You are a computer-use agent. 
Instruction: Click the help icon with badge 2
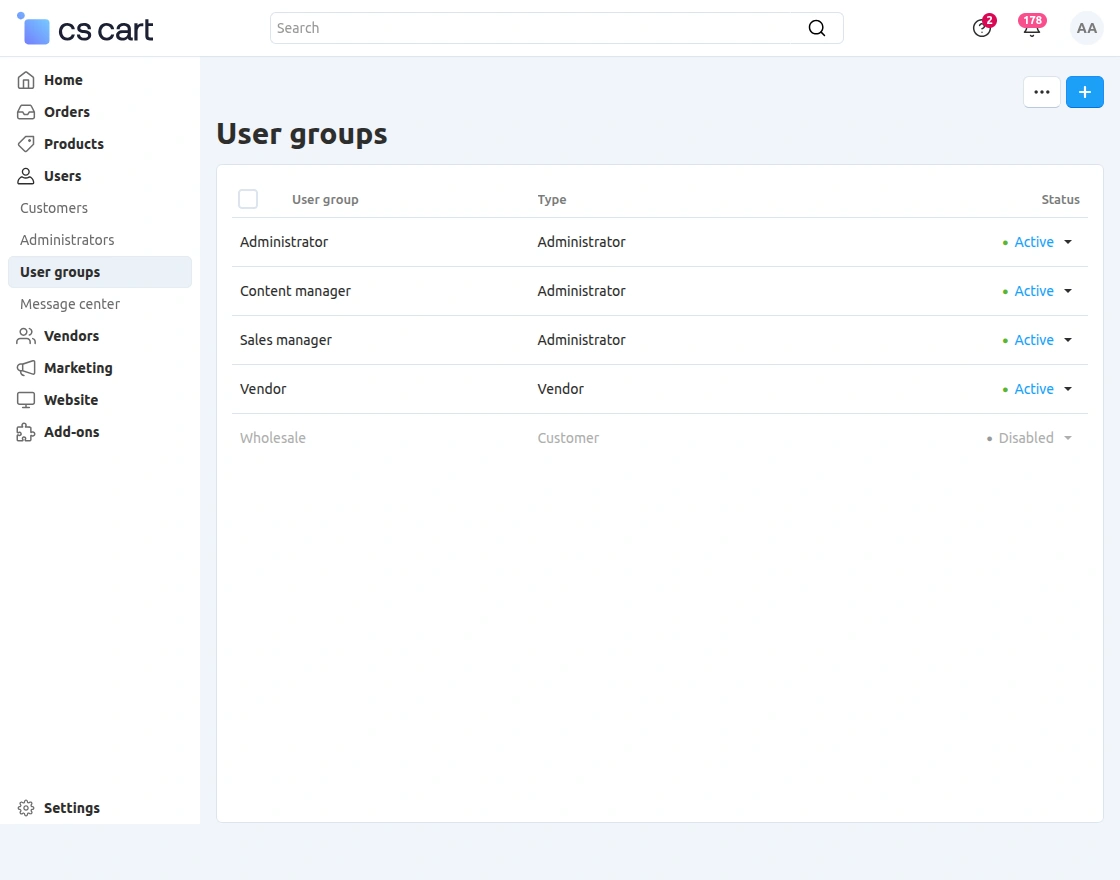tap(981, 30)
